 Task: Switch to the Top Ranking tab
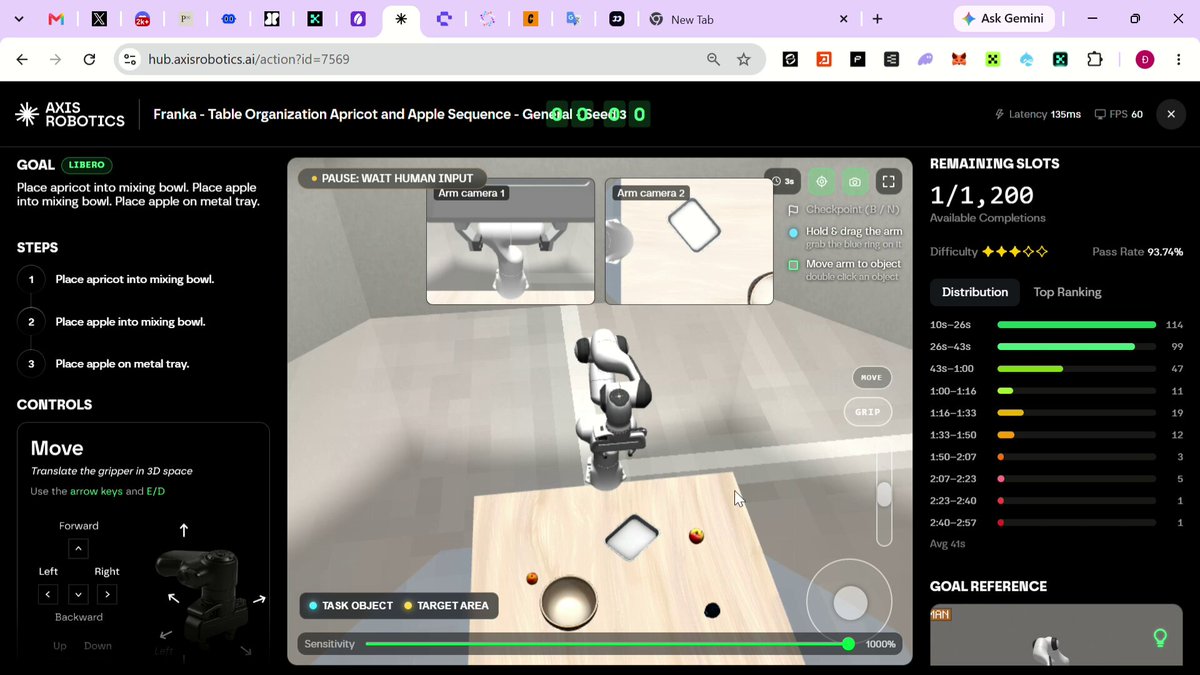tap(1067, 292)
